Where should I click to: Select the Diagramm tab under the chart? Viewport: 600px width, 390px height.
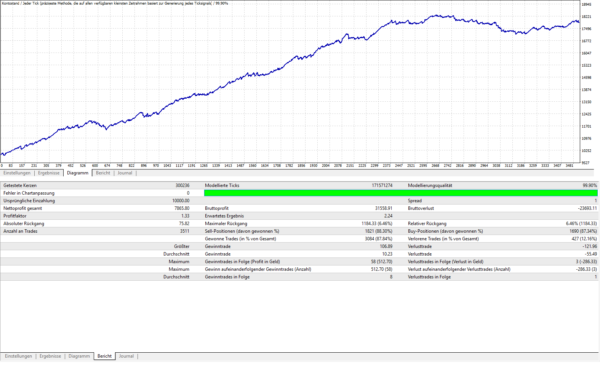[x=78, y=173]
